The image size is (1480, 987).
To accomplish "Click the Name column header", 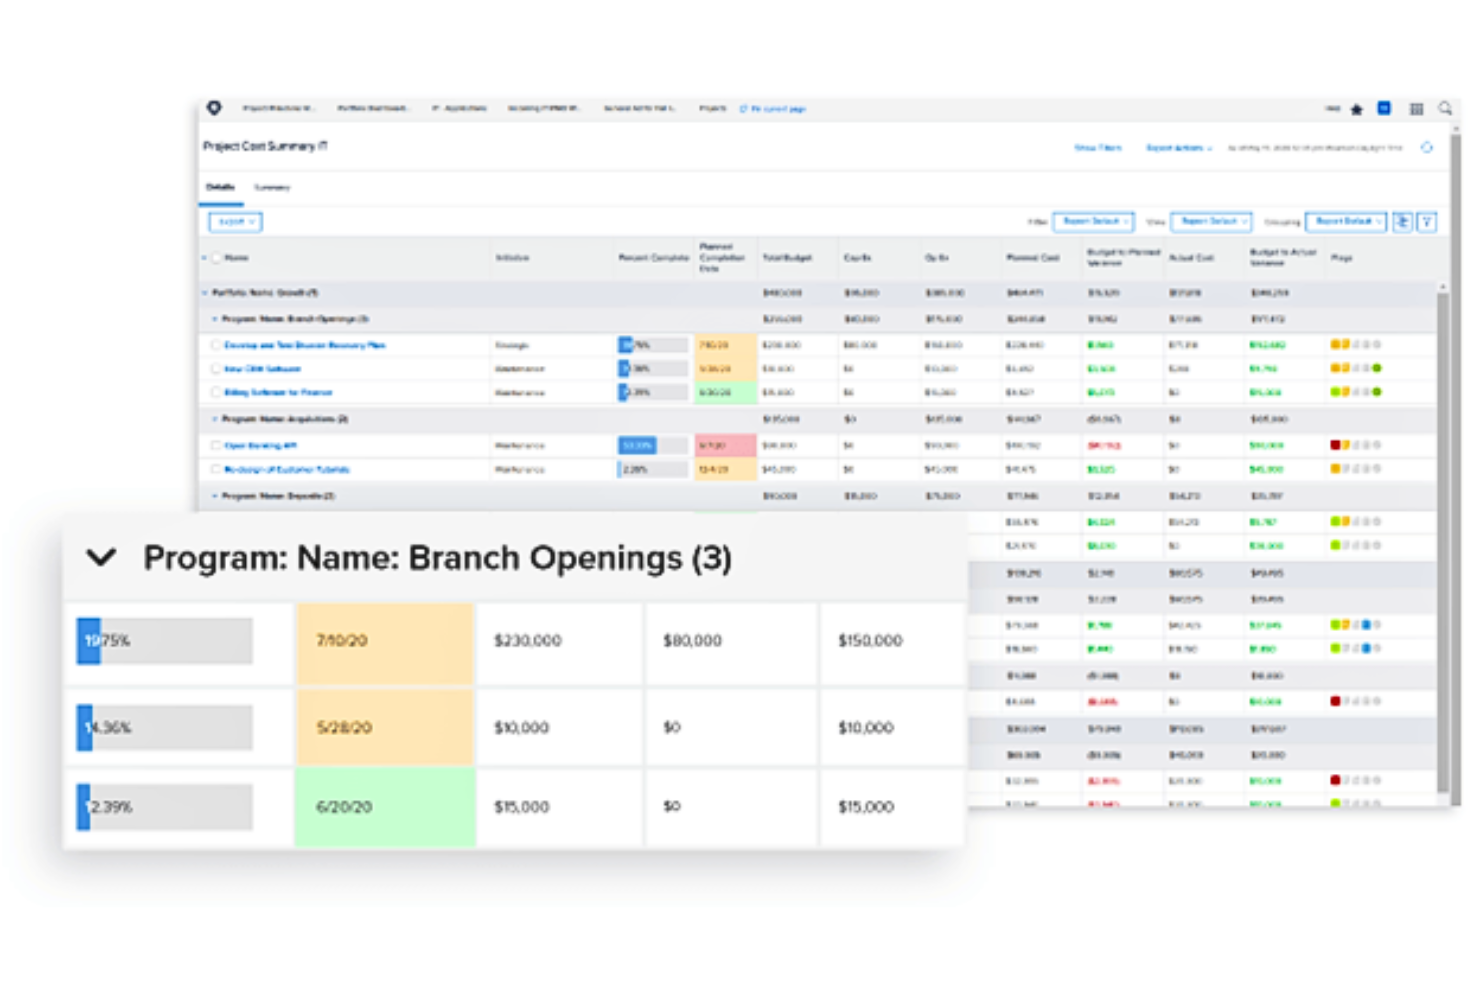I will pyautogui.click(x=236, y=258).
